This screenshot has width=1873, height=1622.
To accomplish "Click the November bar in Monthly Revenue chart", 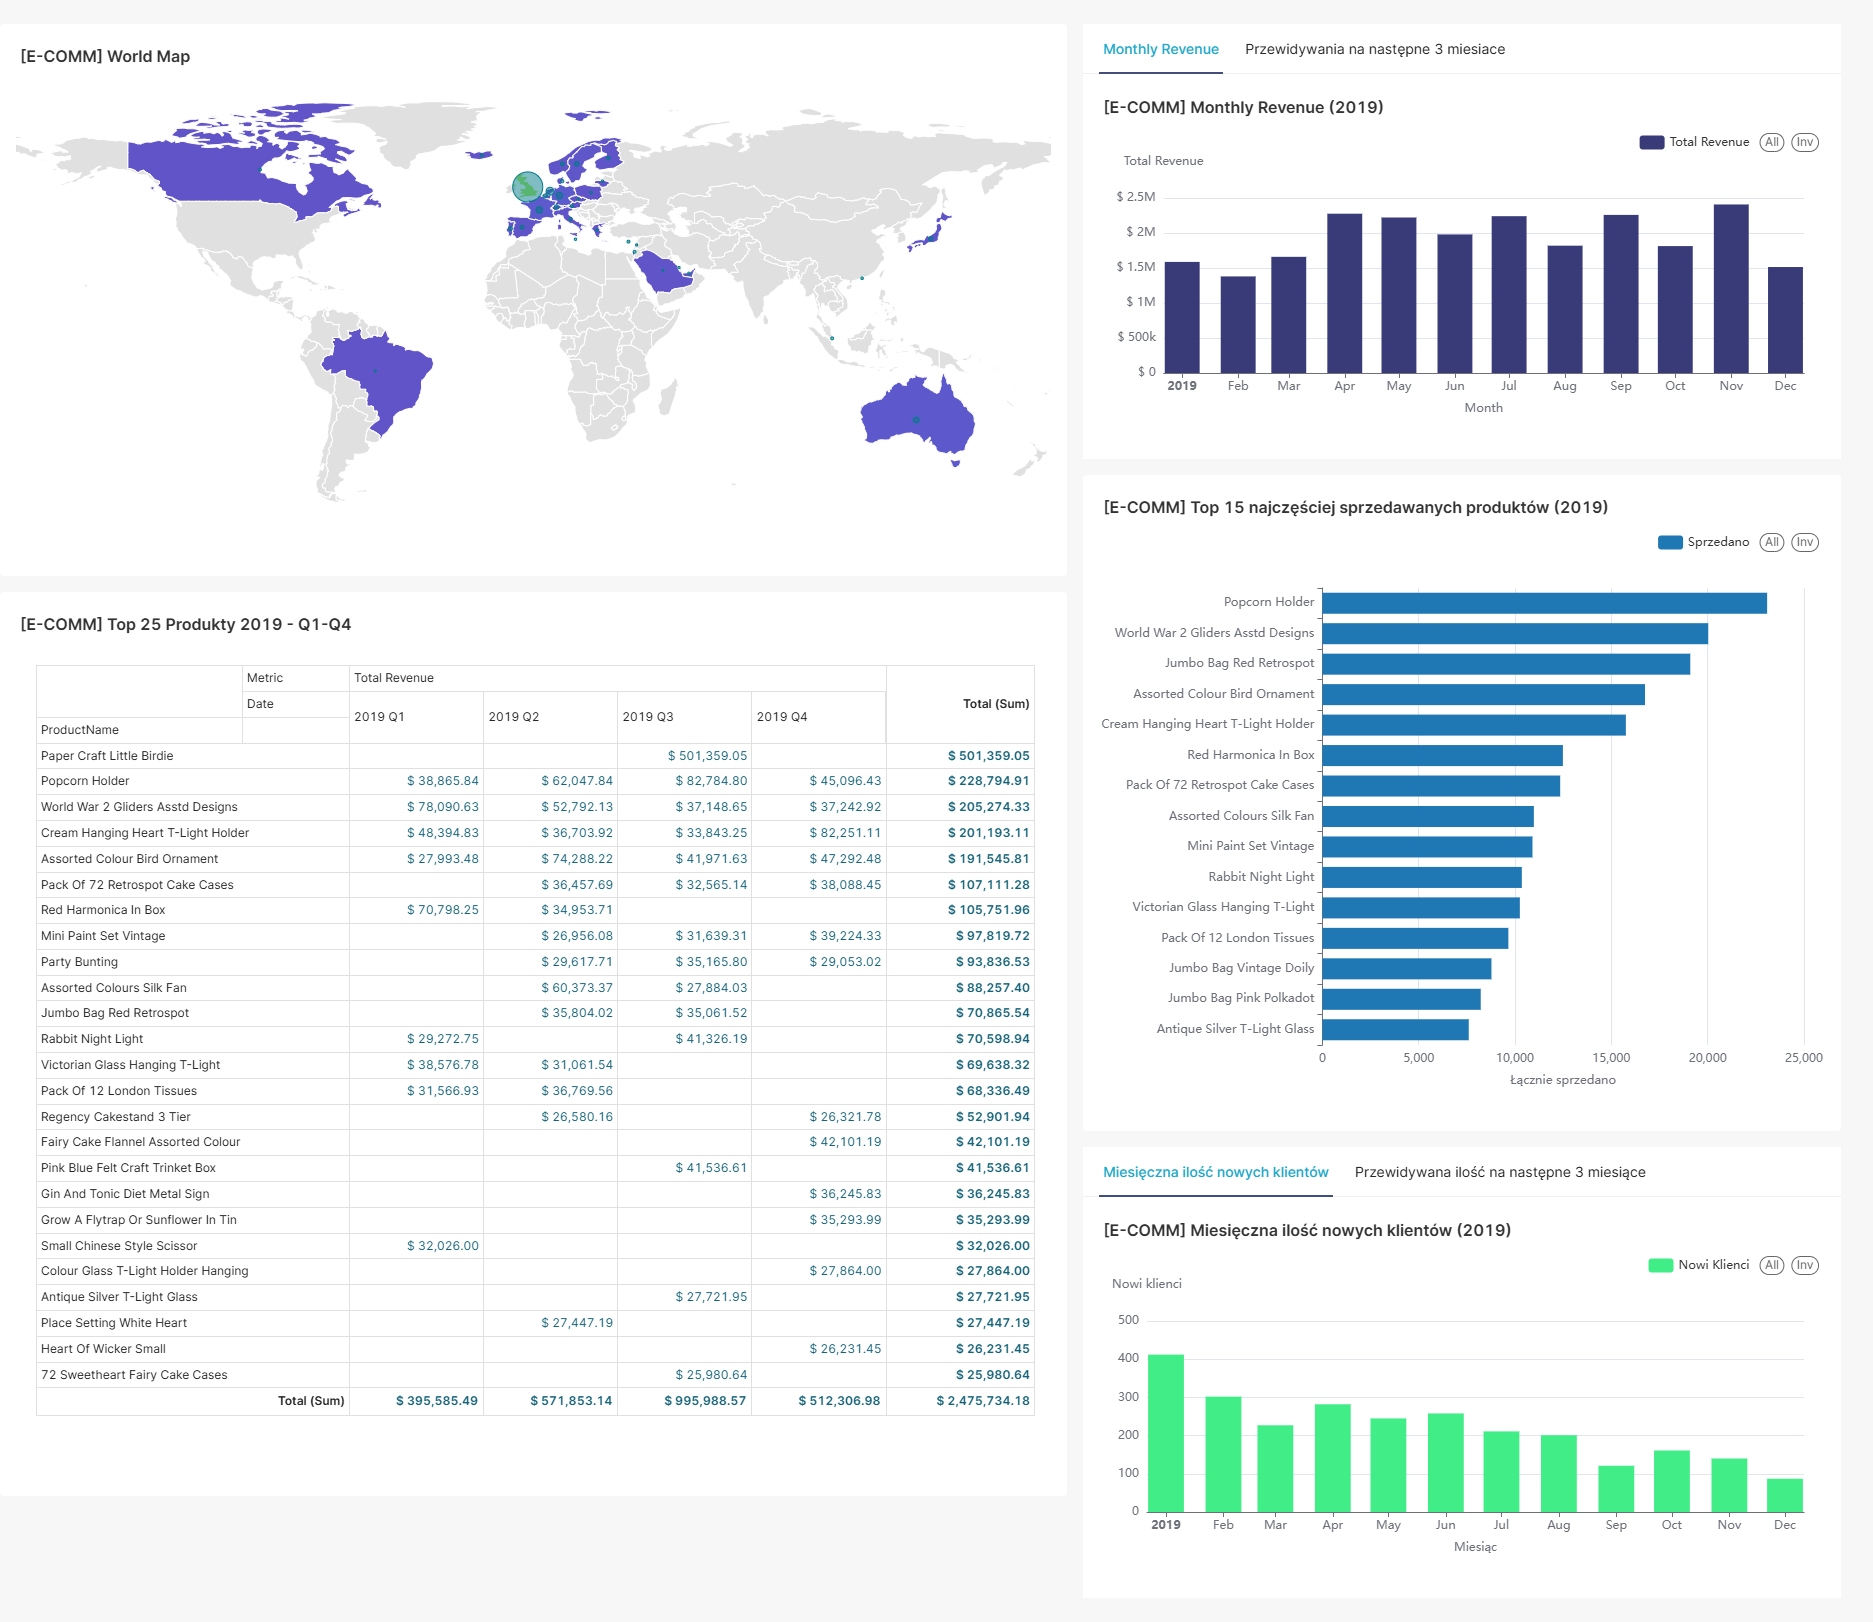I will pyautogui.click(x=1730, y=289).
